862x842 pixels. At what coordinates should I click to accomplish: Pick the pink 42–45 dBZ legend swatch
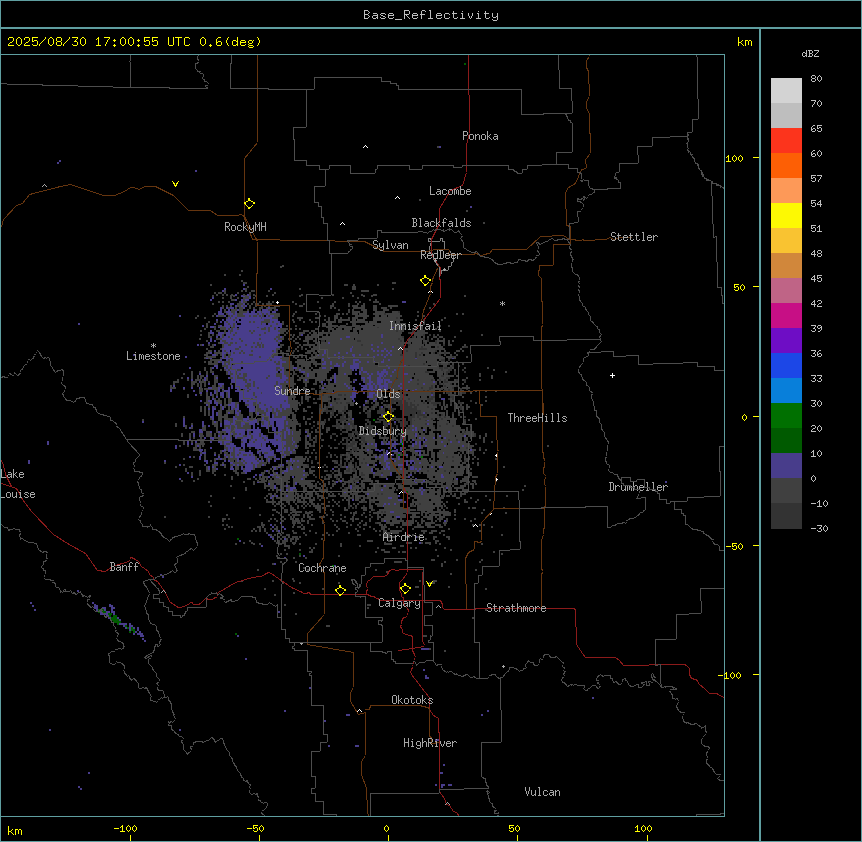(786, 291)
